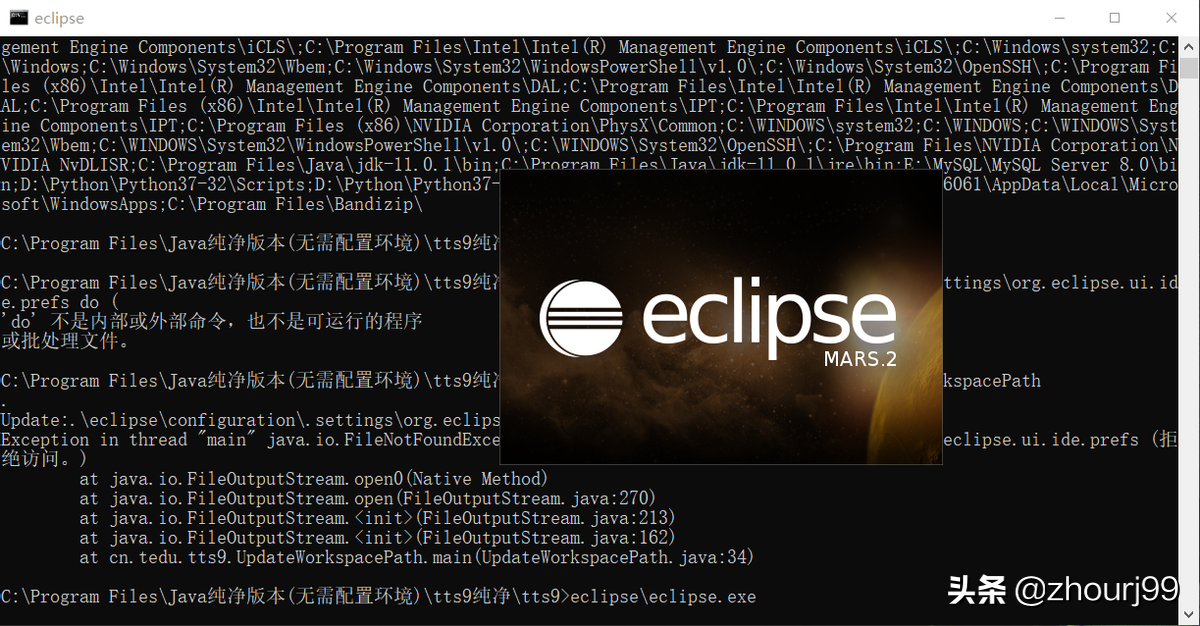Click the '或批处理文件。' line
Image resolution: width=1200 pixels, height=626 pixels.
65,341
